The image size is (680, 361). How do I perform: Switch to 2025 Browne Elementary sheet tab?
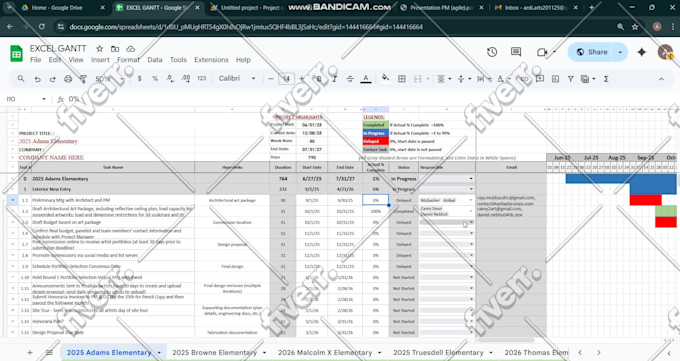[214, 352]
